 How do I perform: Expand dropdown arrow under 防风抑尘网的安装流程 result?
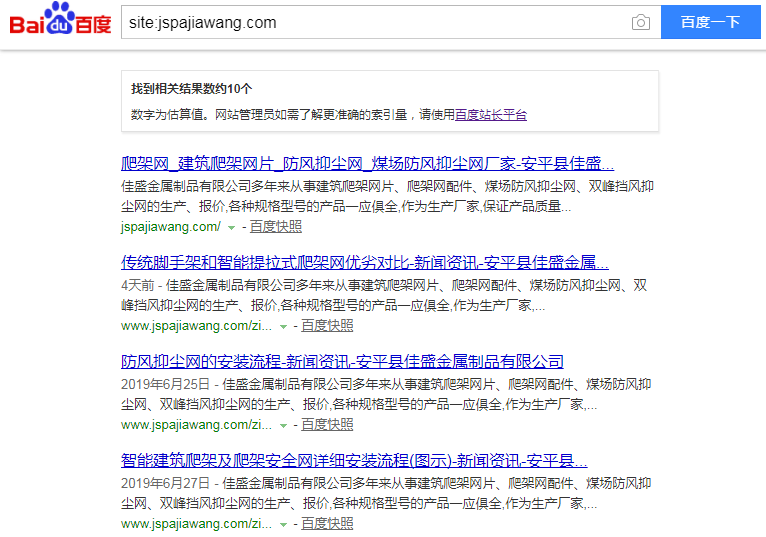pyautogui.click(x=283, y=426)
